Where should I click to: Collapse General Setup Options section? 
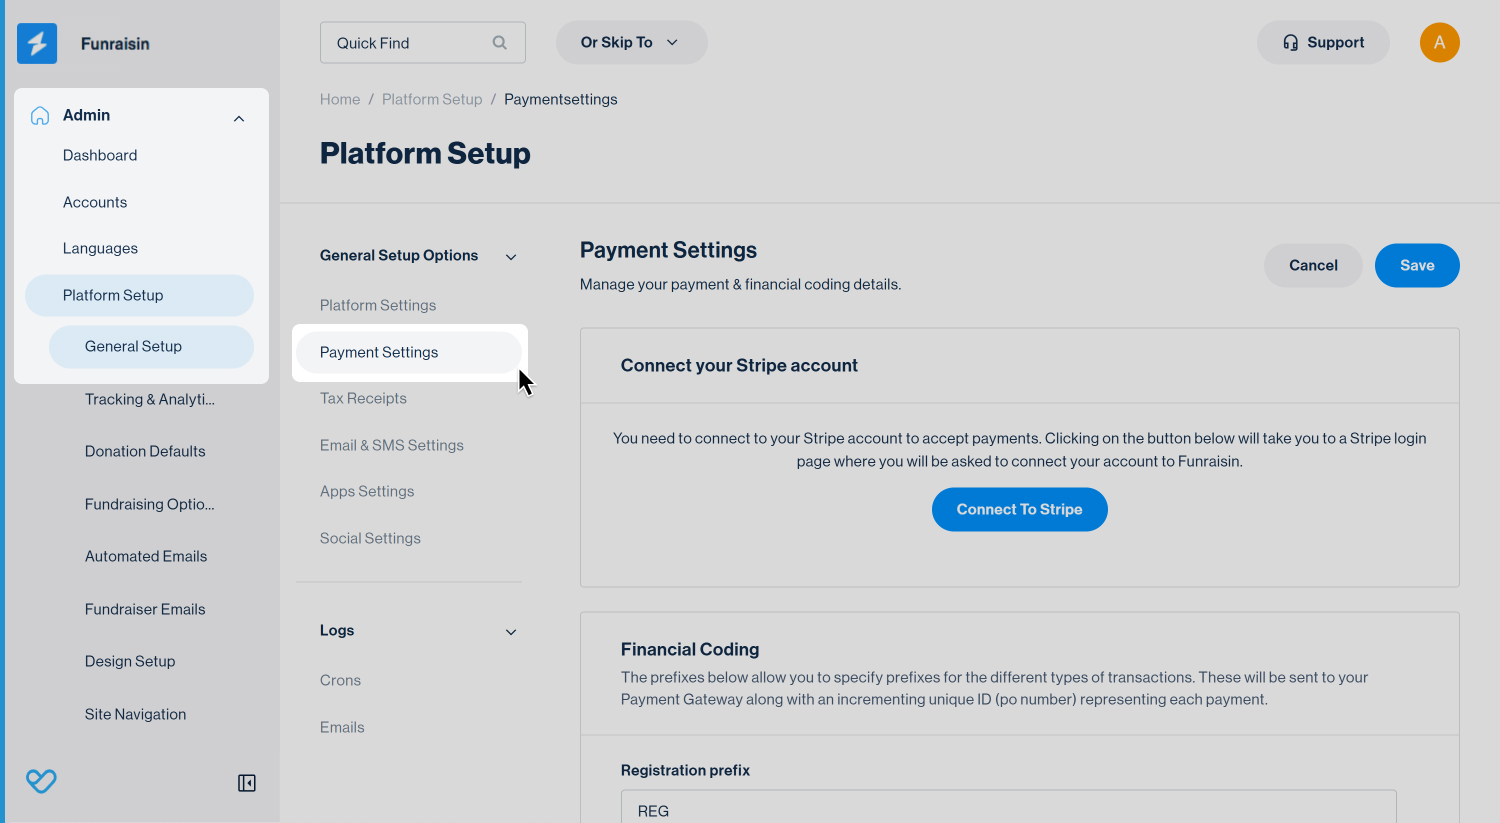[511, 257]
